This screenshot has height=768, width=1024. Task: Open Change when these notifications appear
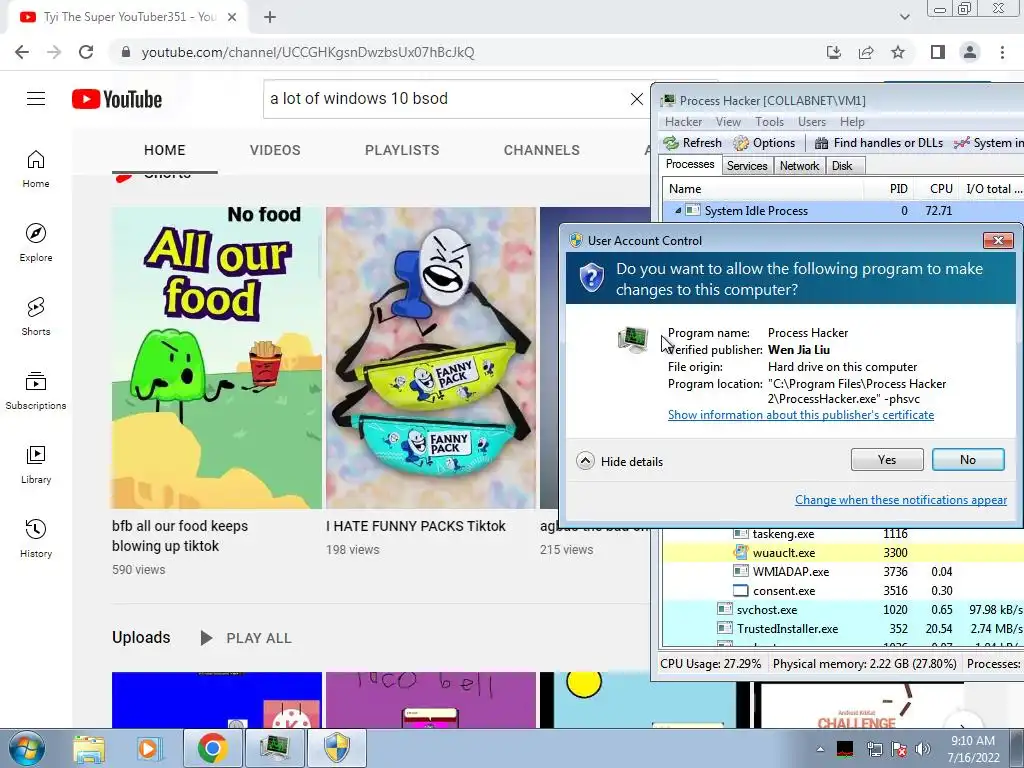coord(901,500)
